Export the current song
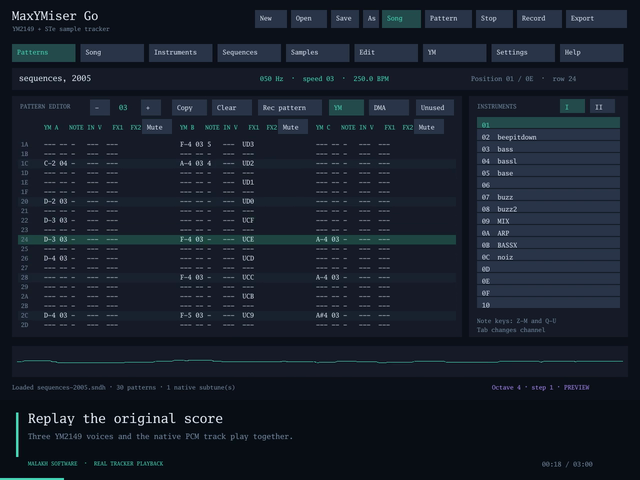Viewport: 640px width, 480px height. (596, 19)
